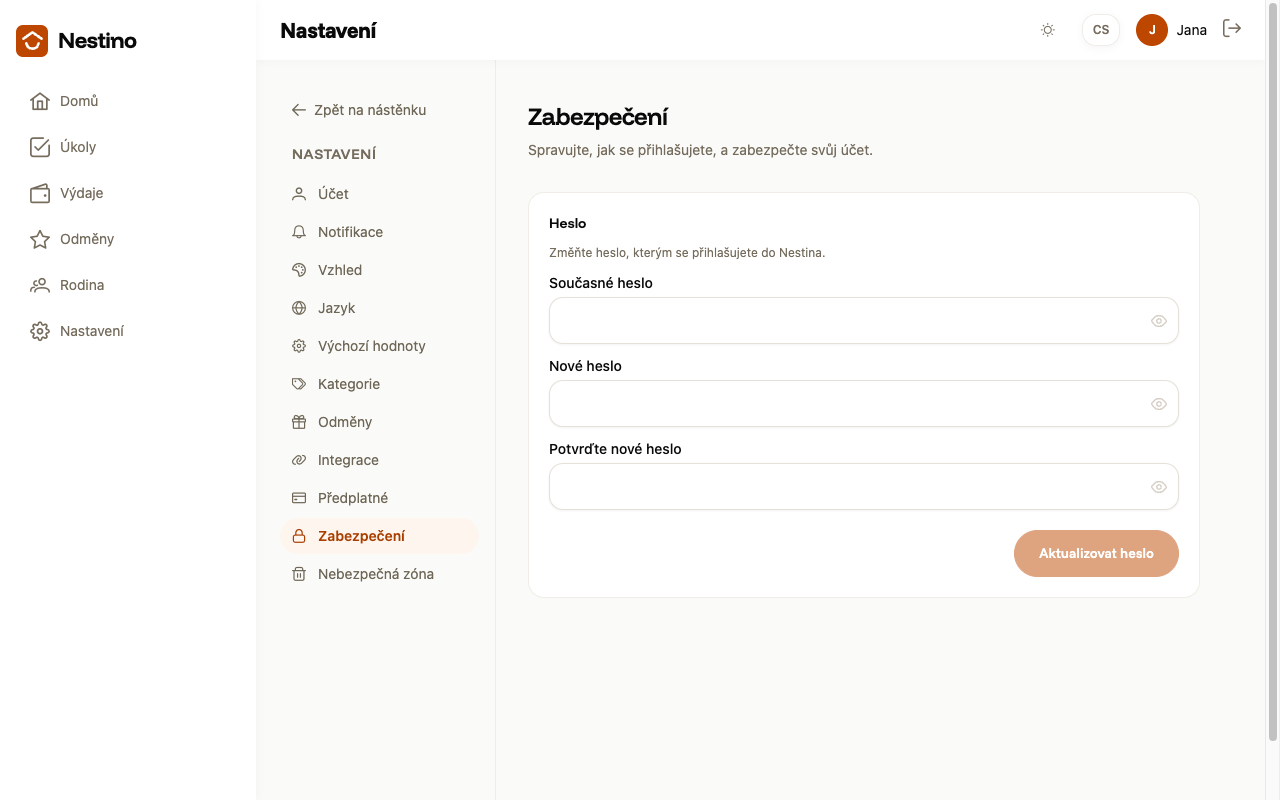Toggle visibility of Potvrďte nové heslo field
Image resolution: width=1280 pixels, height=800 pixels.
pos(1159,487)
